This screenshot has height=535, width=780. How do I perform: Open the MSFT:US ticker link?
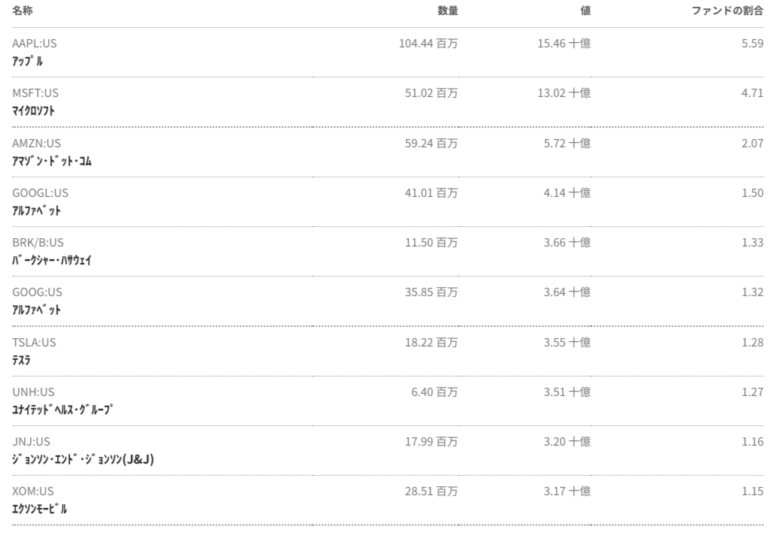pyautogui.click(x=35, y=93)
